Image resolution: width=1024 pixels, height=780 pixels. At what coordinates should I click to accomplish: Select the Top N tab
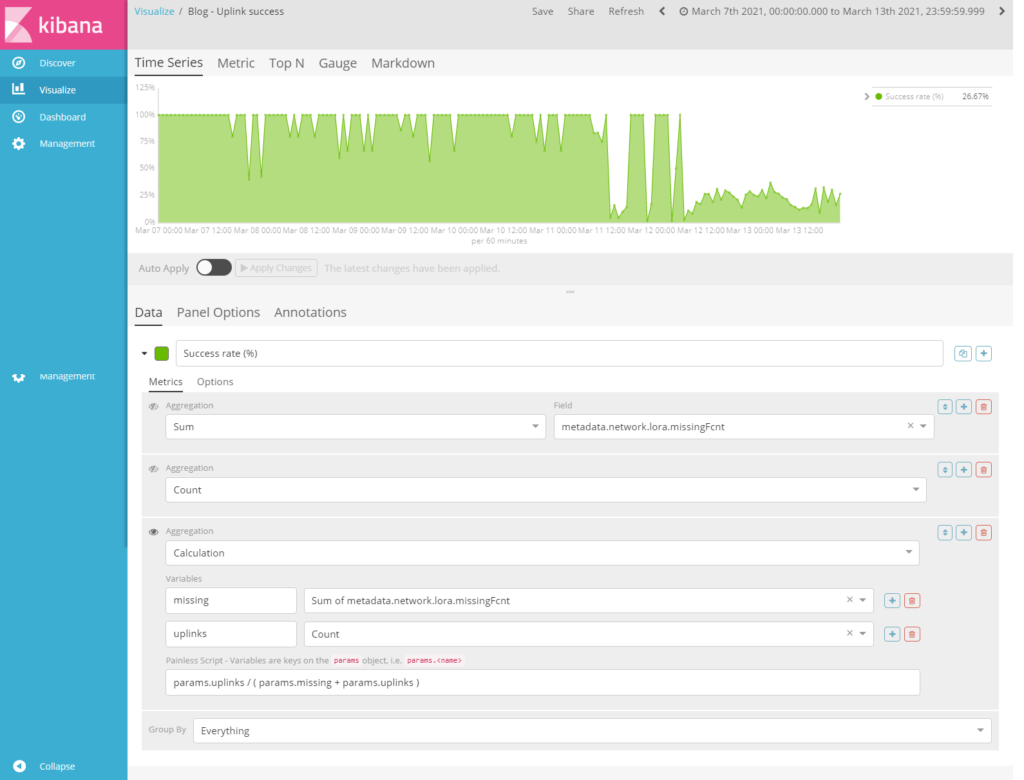click(287, 63)
